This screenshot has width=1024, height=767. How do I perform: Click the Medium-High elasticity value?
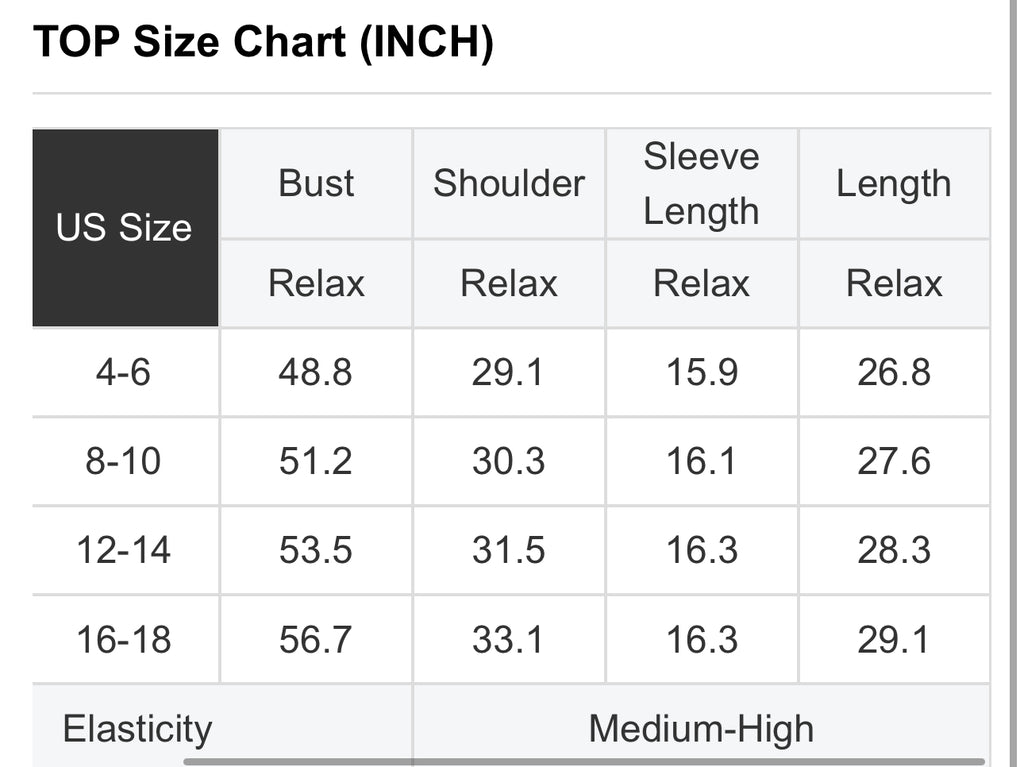[701, 728]
